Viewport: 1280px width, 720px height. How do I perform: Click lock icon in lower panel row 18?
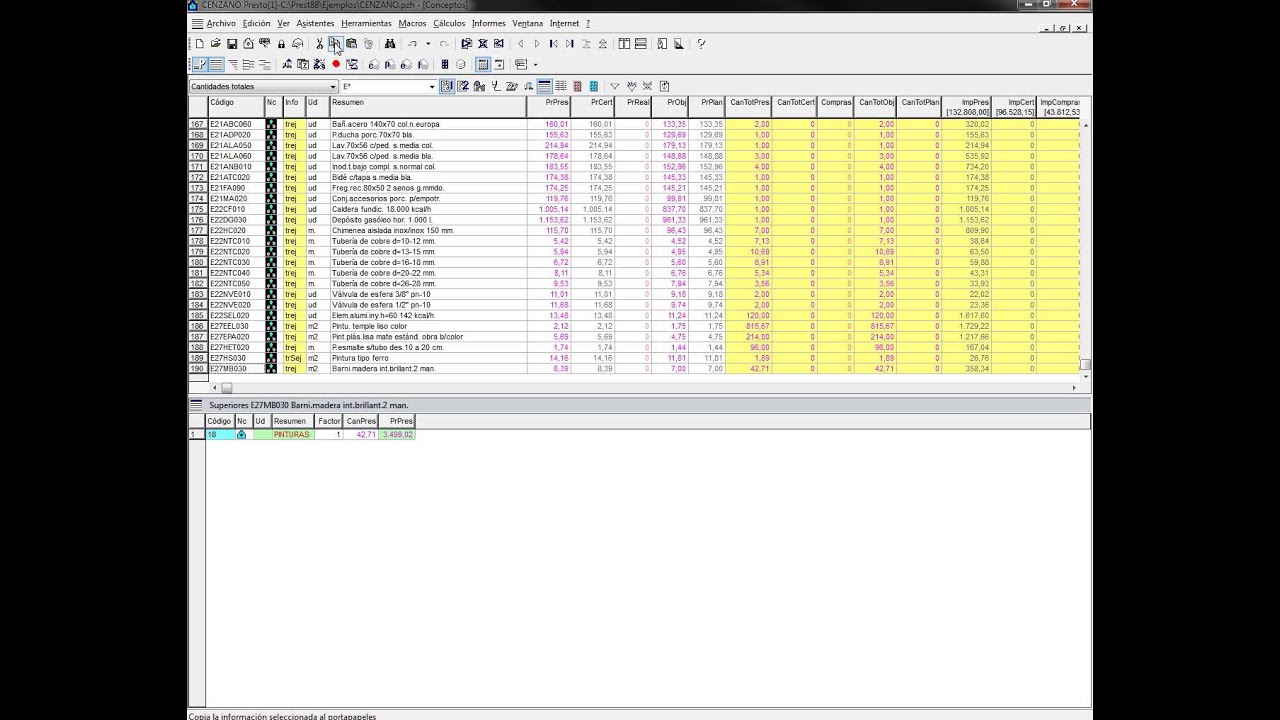[x=241, y=435]
